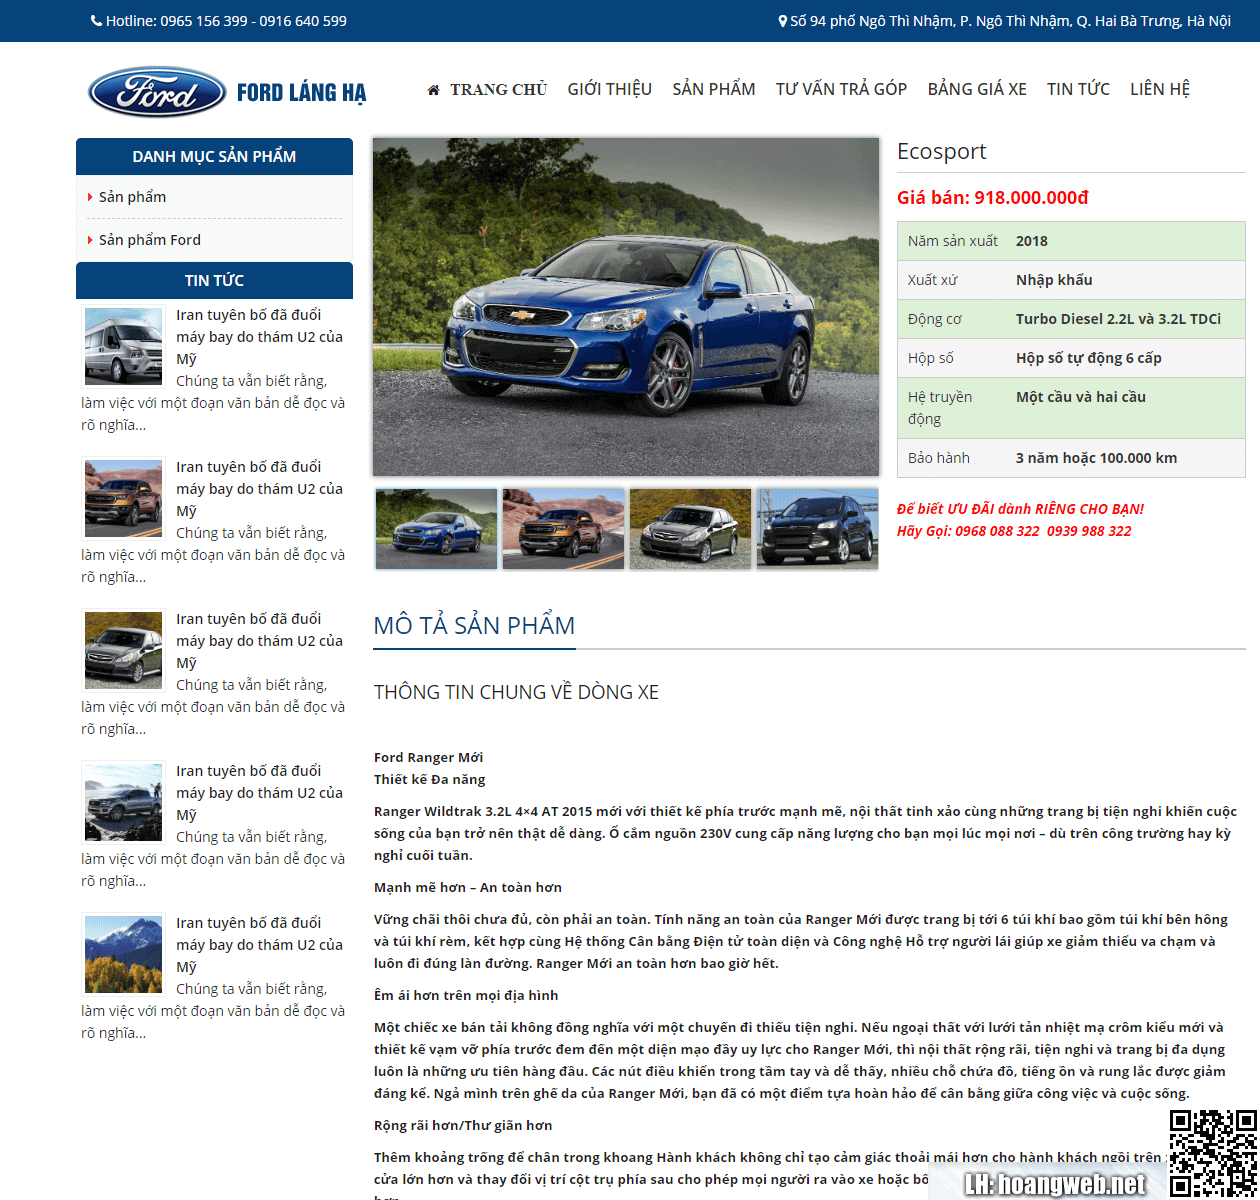Click the Thiết kế Đa năng line
This screenshot has width=1260, height=1200.
coord(429,779)
